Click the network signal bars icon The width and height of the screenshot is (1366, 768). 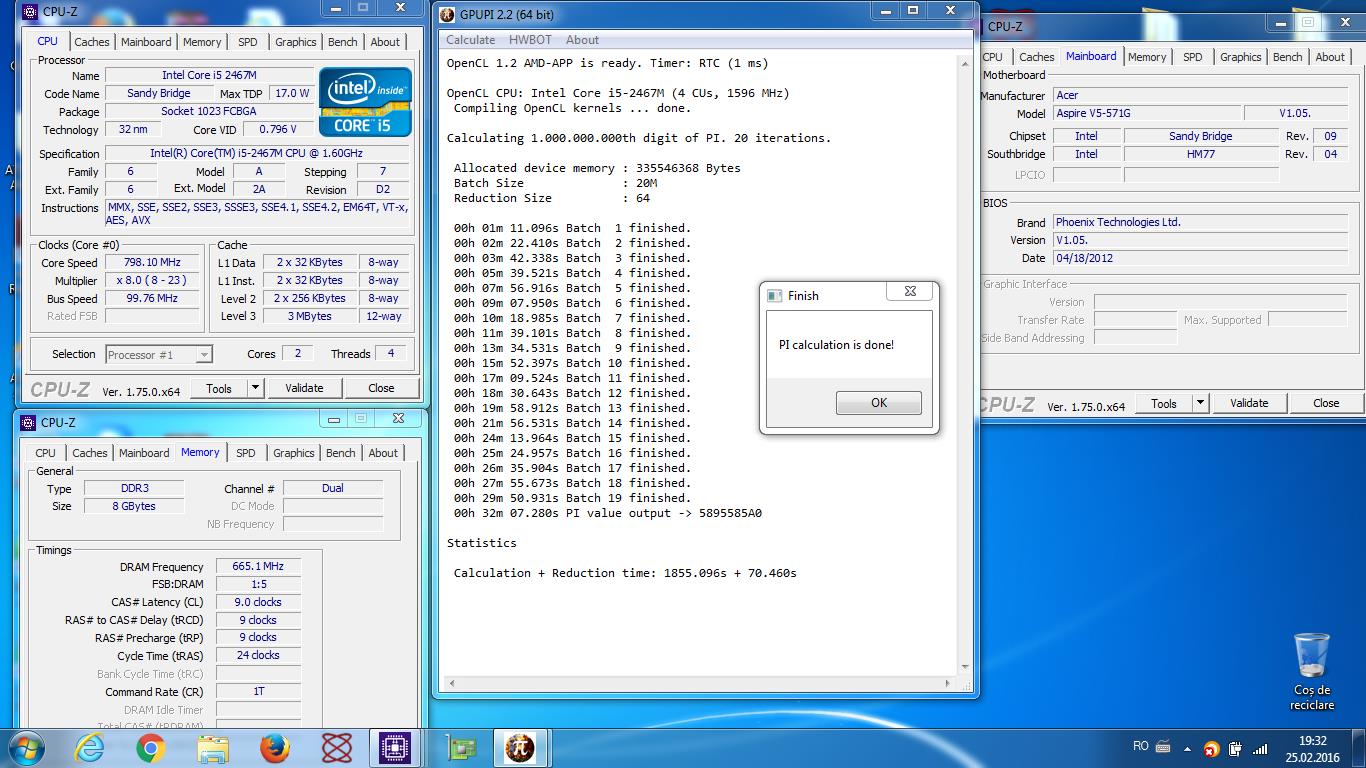1261,748
